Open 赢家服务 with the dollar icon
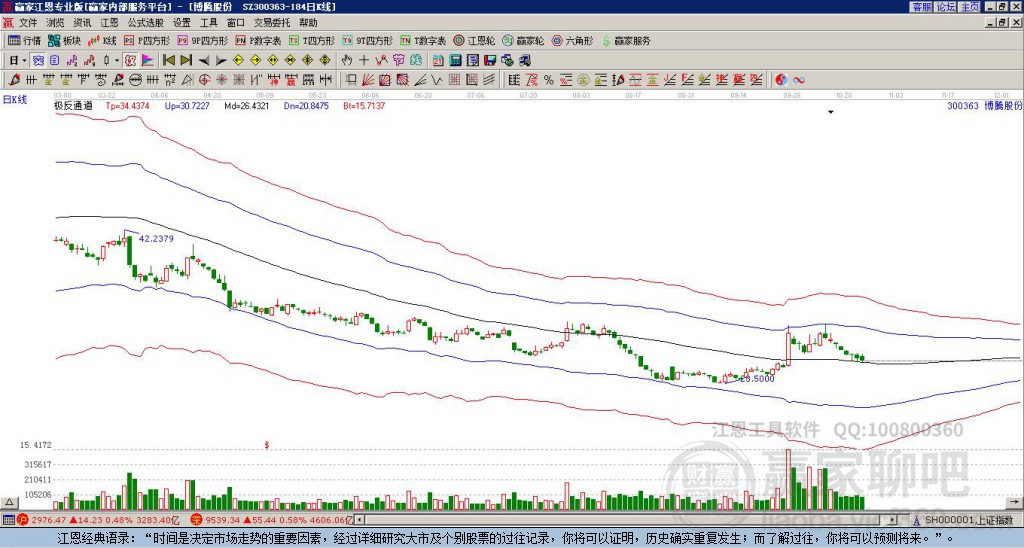This screenshot has height=548, width=1024. tap(626, 40)
